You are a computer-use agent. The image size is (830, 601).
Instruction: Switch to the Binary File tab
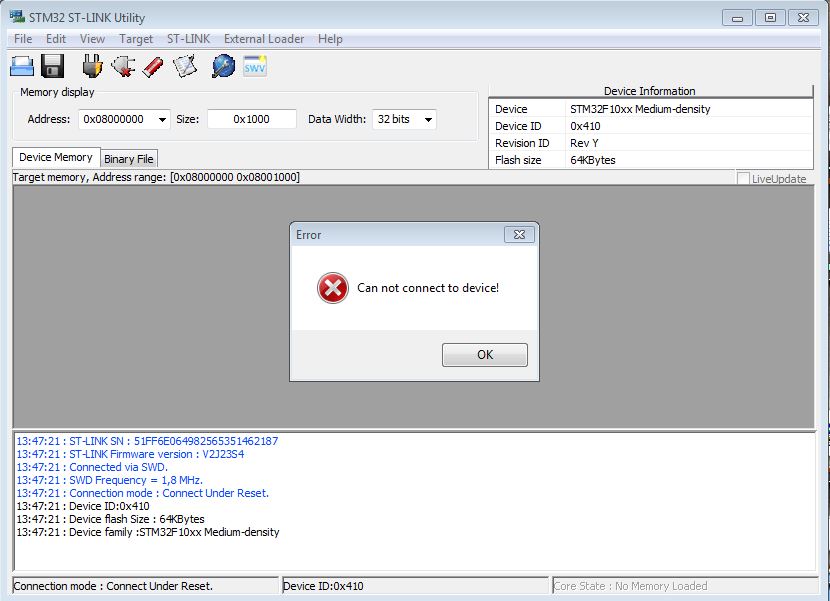(129, 159)
